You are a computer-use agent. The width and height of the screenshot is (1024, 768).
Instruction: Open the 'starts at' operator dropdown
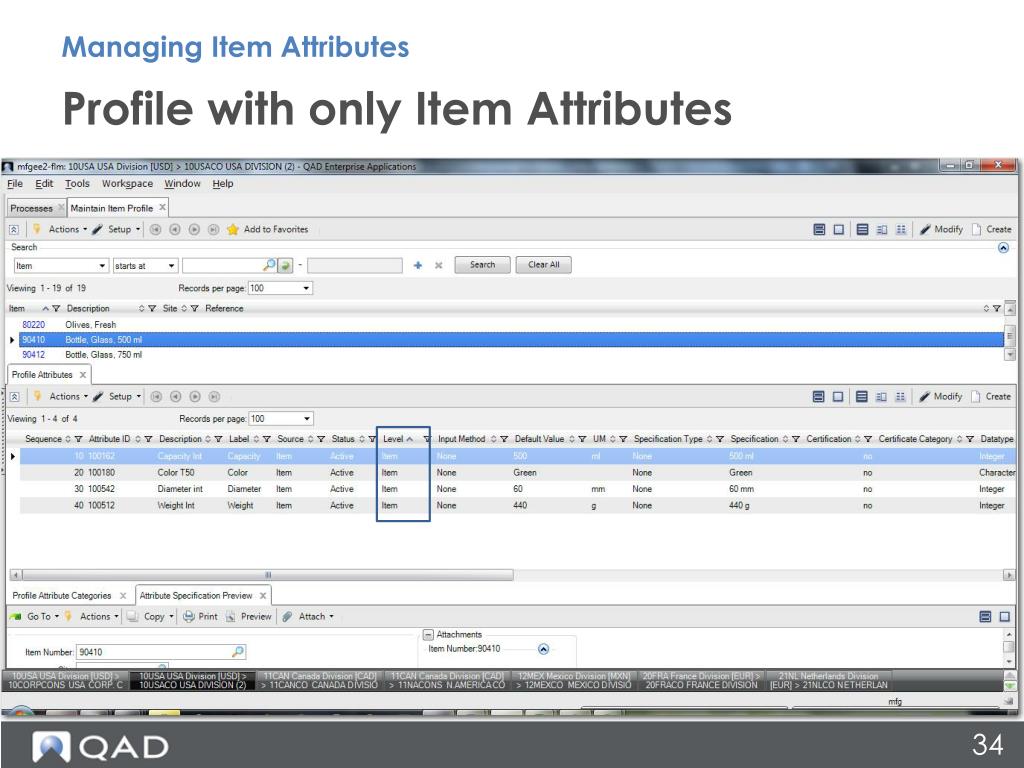click(171, 266)
